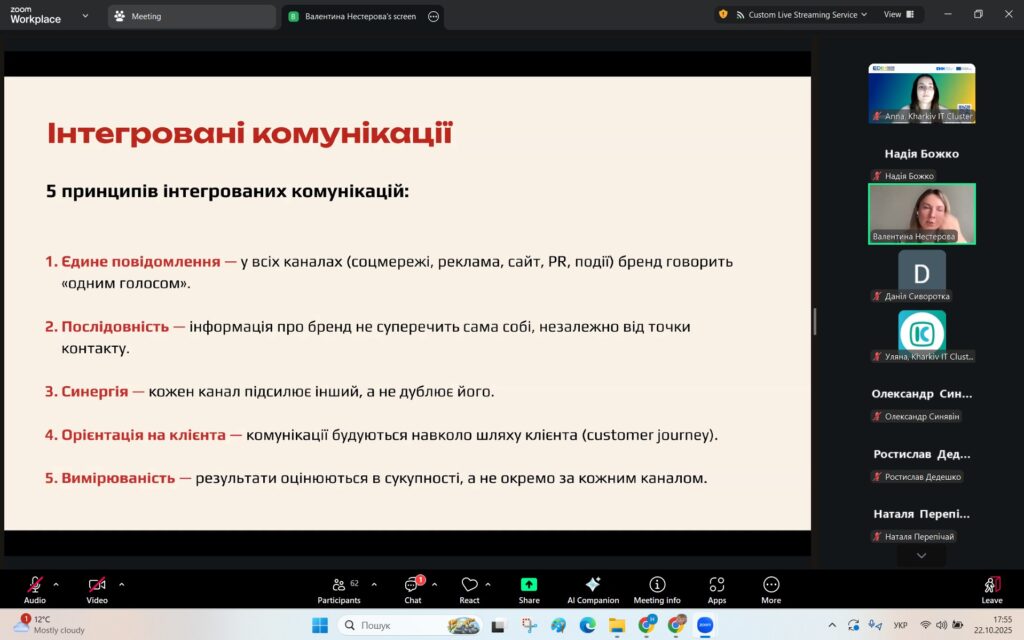Viewport: 1024px width, 640px height.
Task: Open the React emoji menu
Action: click(469, 589)
